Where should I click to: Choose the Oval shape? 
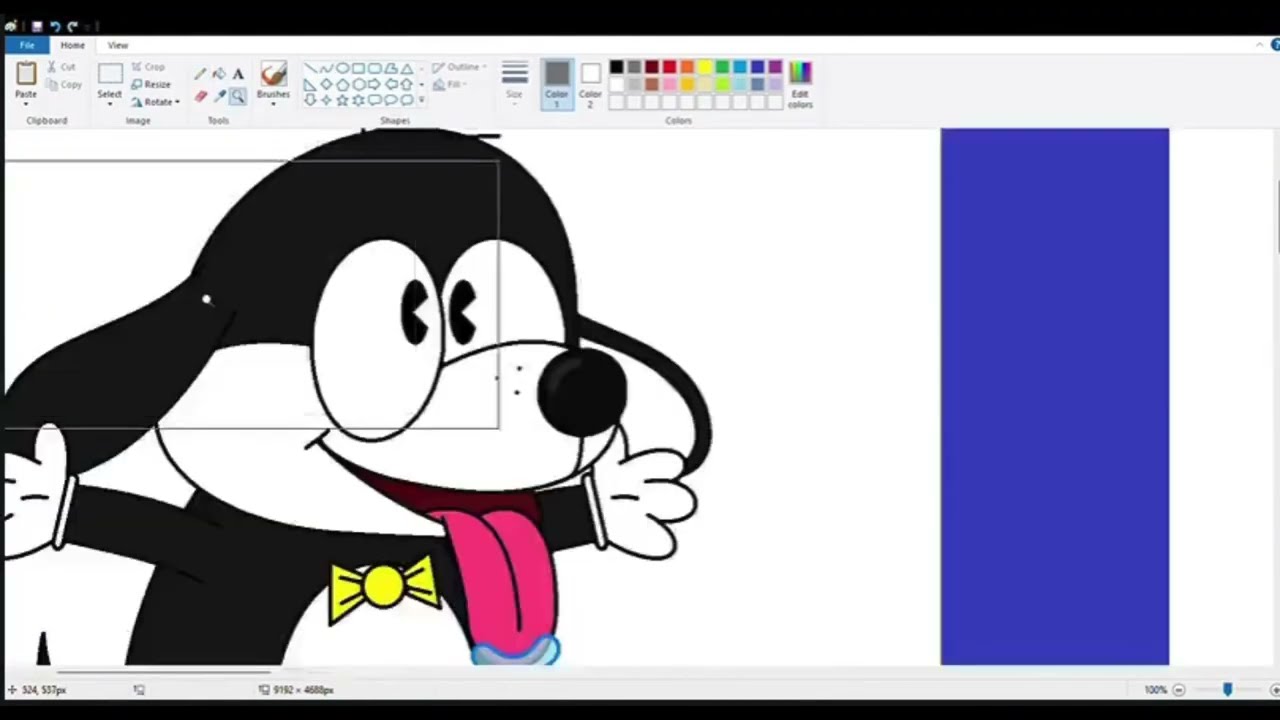tap(342, 68)
